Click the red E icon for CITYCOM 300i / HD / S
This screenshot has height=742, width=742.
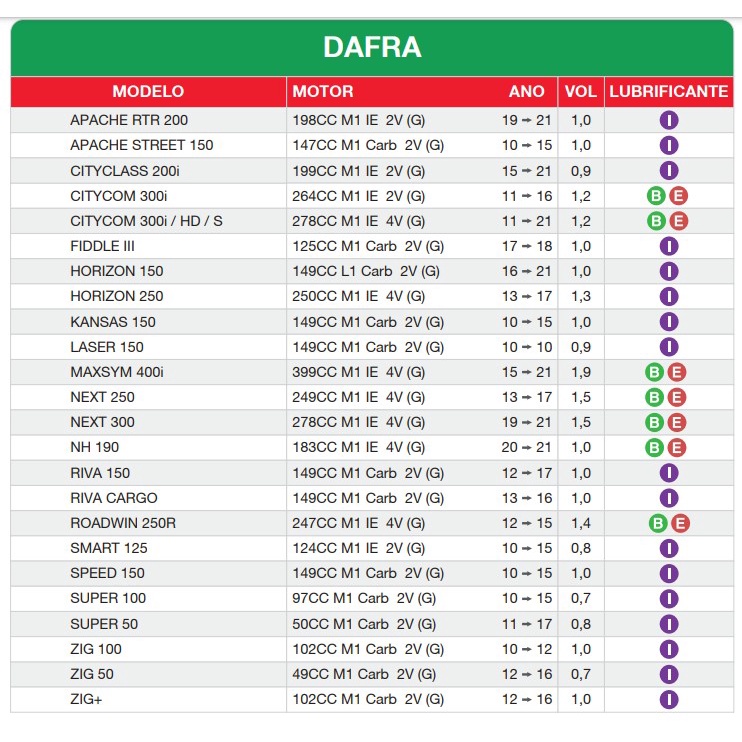coord(679,221)
